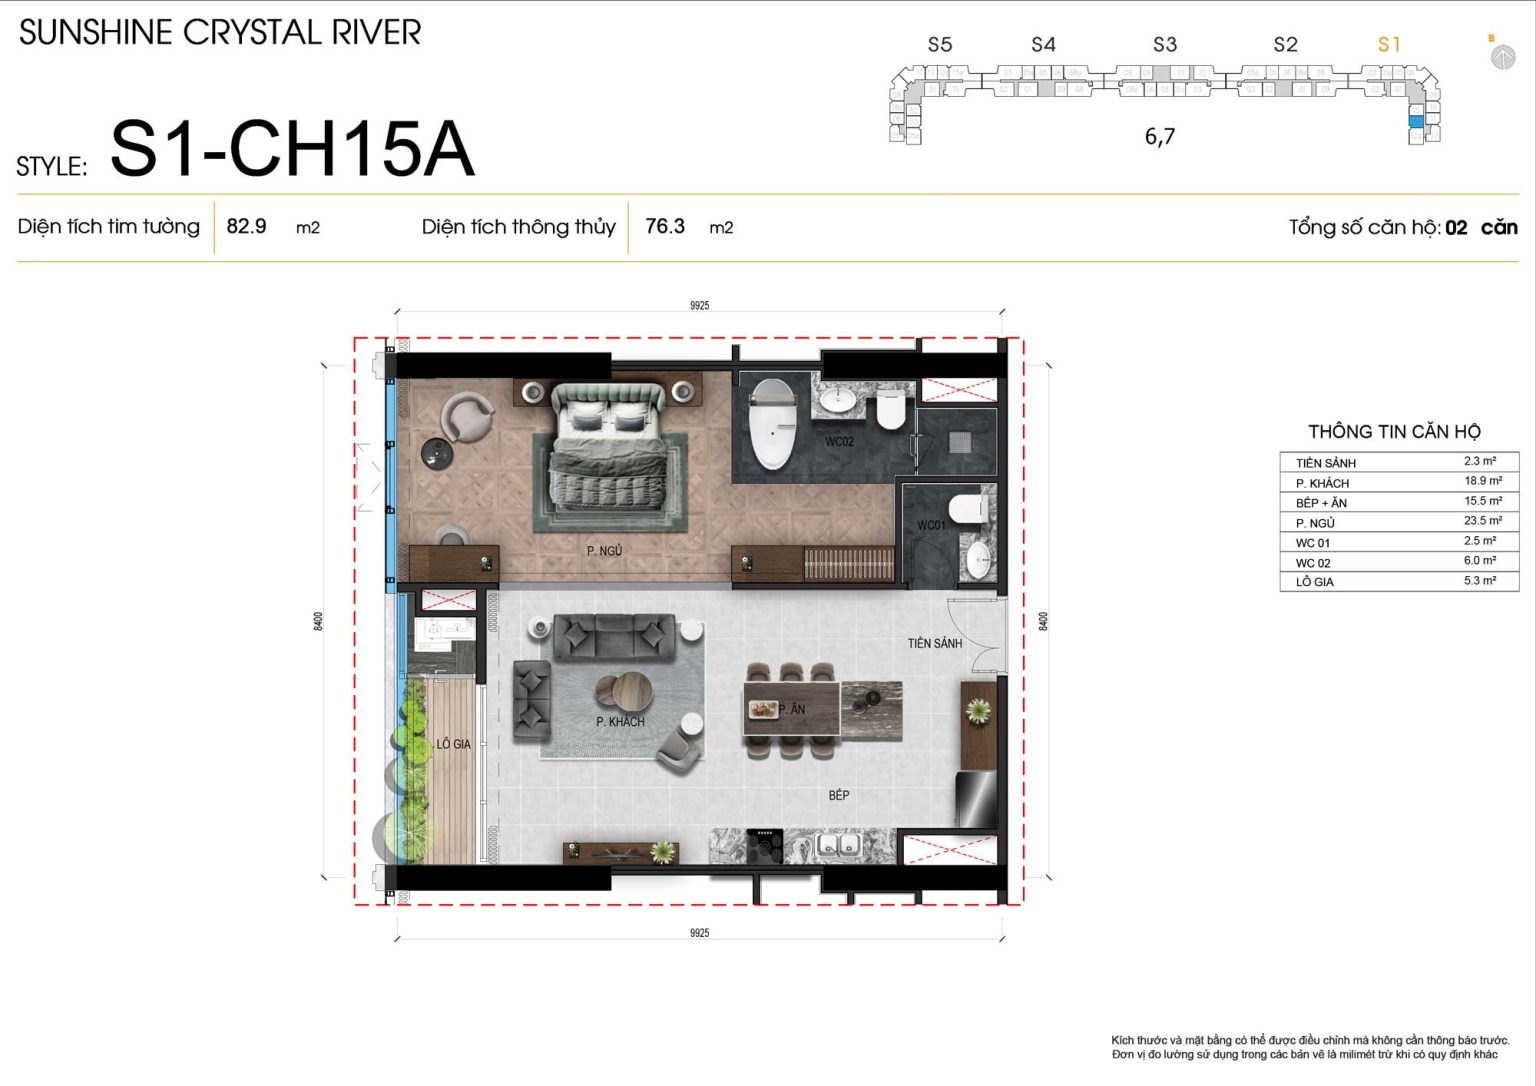
Task: Select the S4 tower label
Action: pos(1043,44)
